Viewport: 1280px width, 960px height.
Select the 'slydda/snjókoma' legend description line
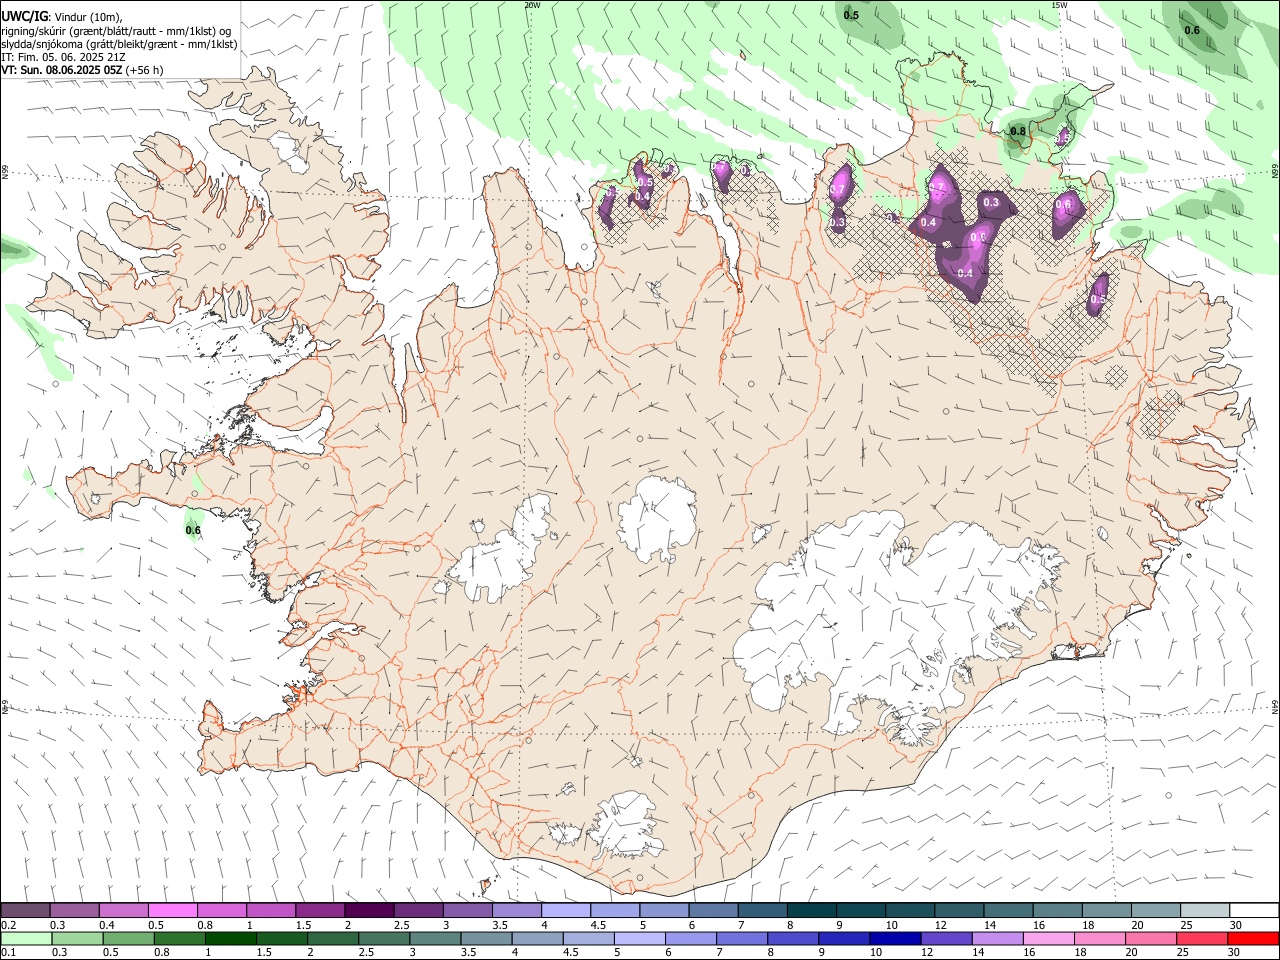coord(119,44)
